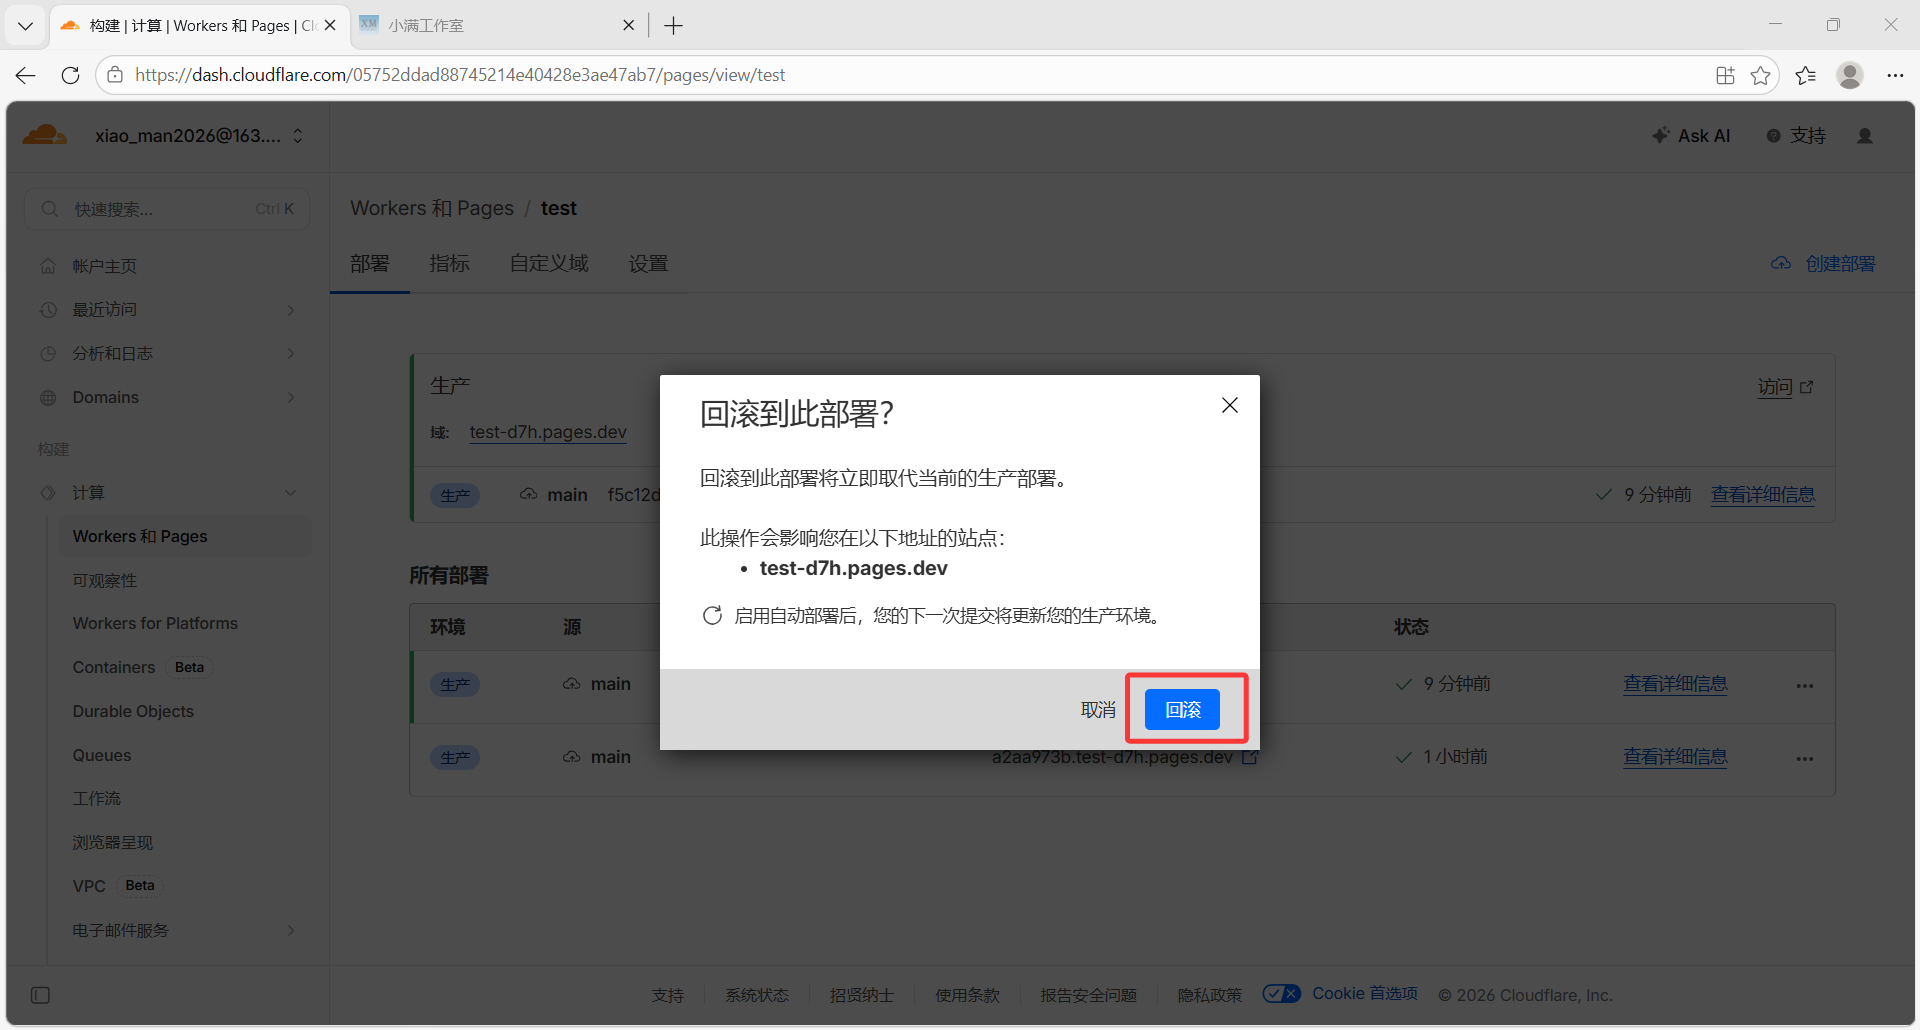Open the Ask AI assistant

click(x=1691, y=136)
